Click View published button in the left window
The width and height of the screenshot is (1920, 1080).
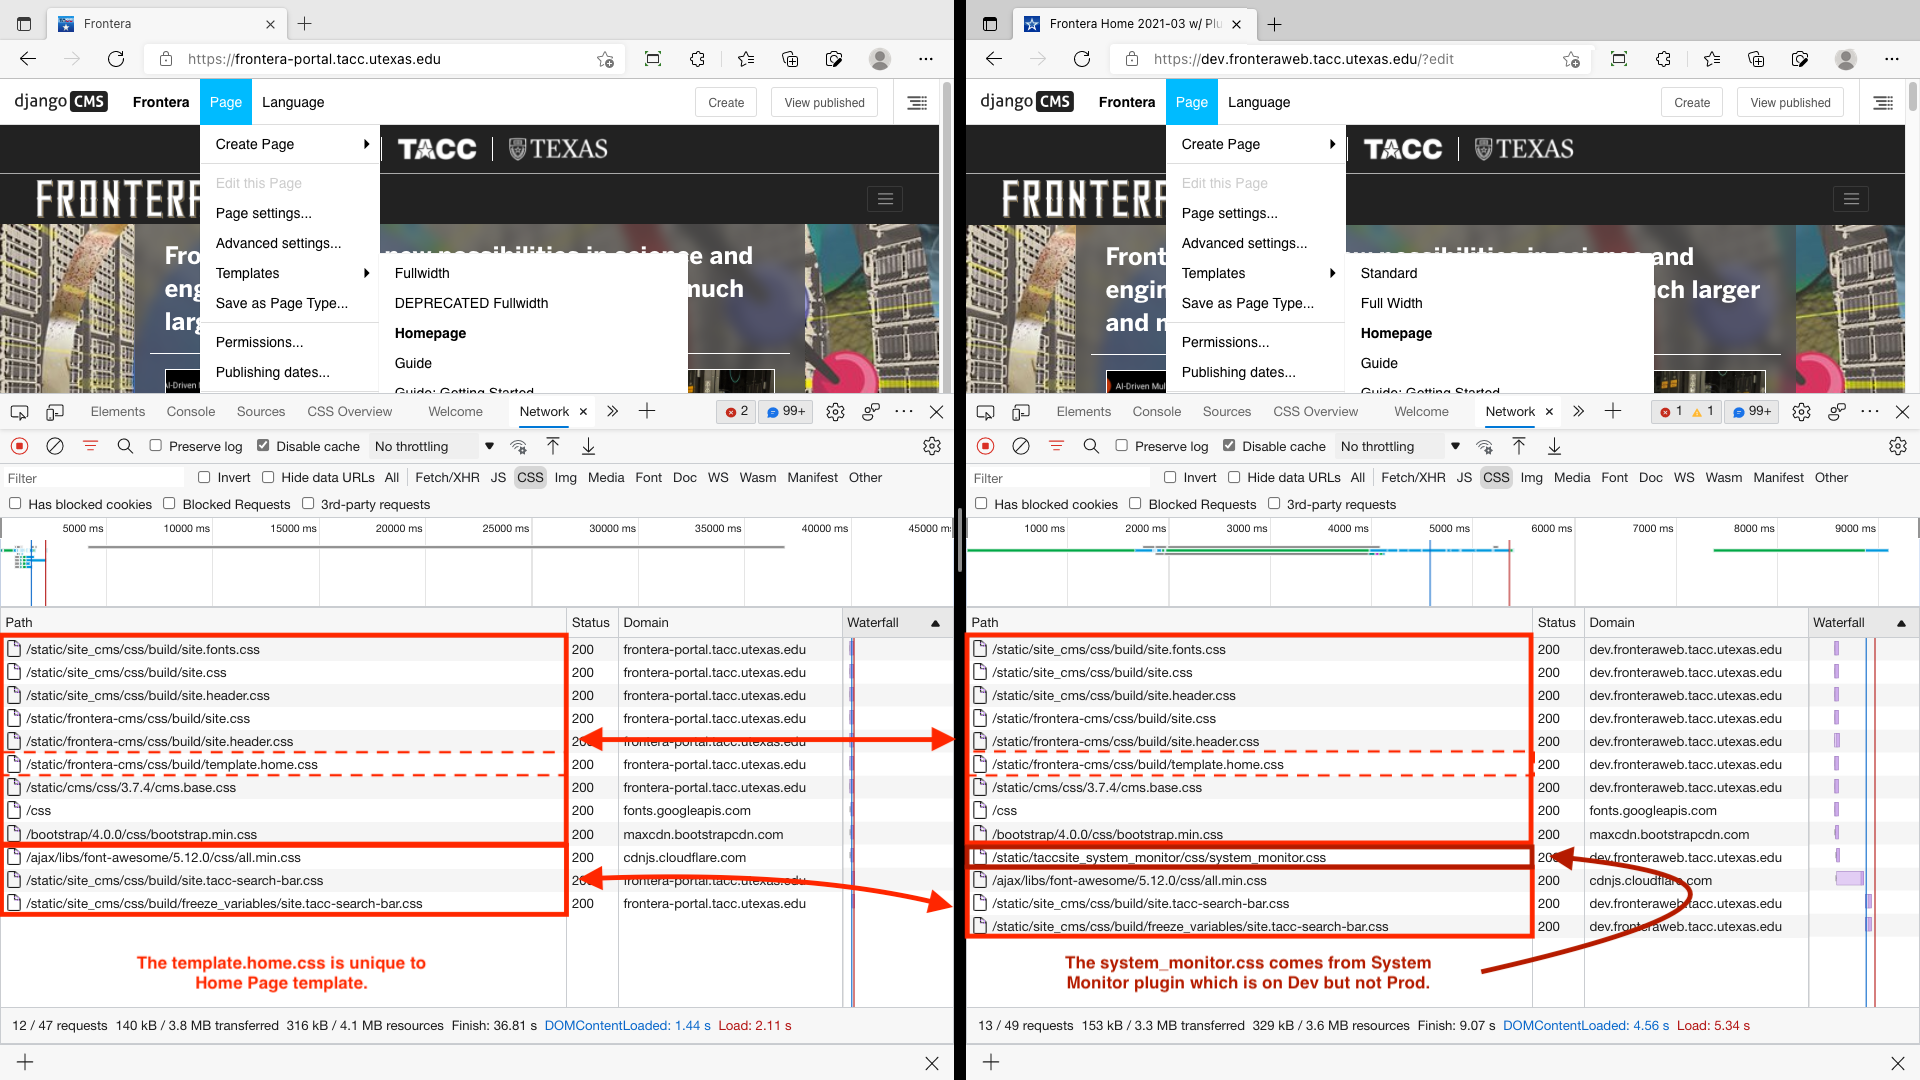click(x=824, y=102)
